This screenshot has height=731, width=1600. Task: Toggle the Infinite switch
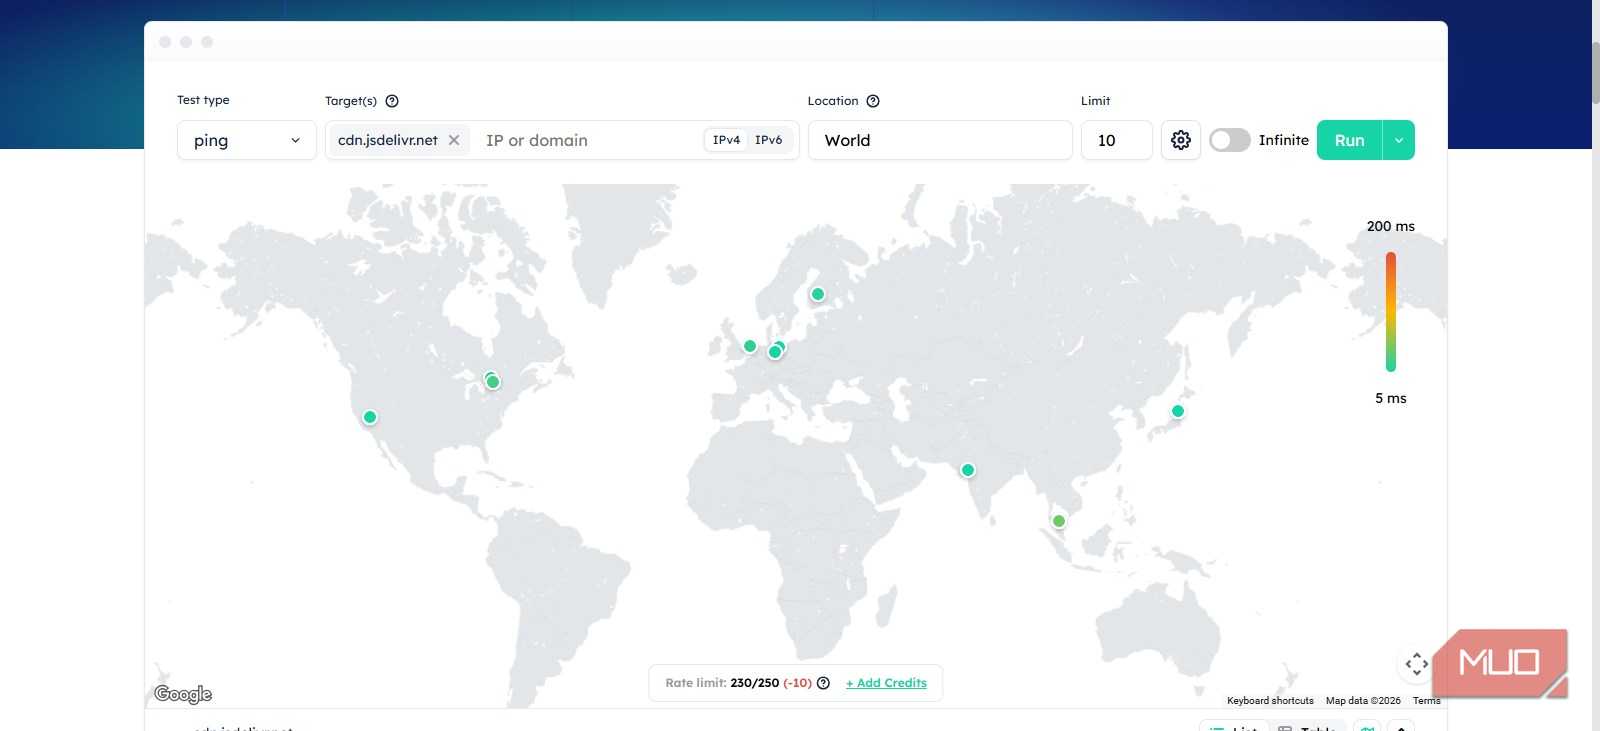pyautogui.click(x=1230, y=140)
